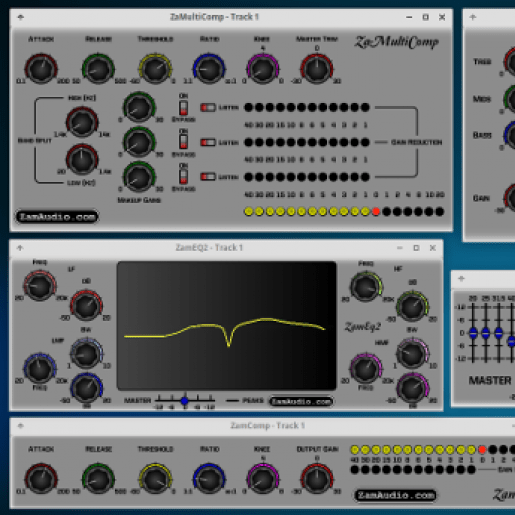Click the LMF BW knob in ZamEQ2

tap(86, 354)
